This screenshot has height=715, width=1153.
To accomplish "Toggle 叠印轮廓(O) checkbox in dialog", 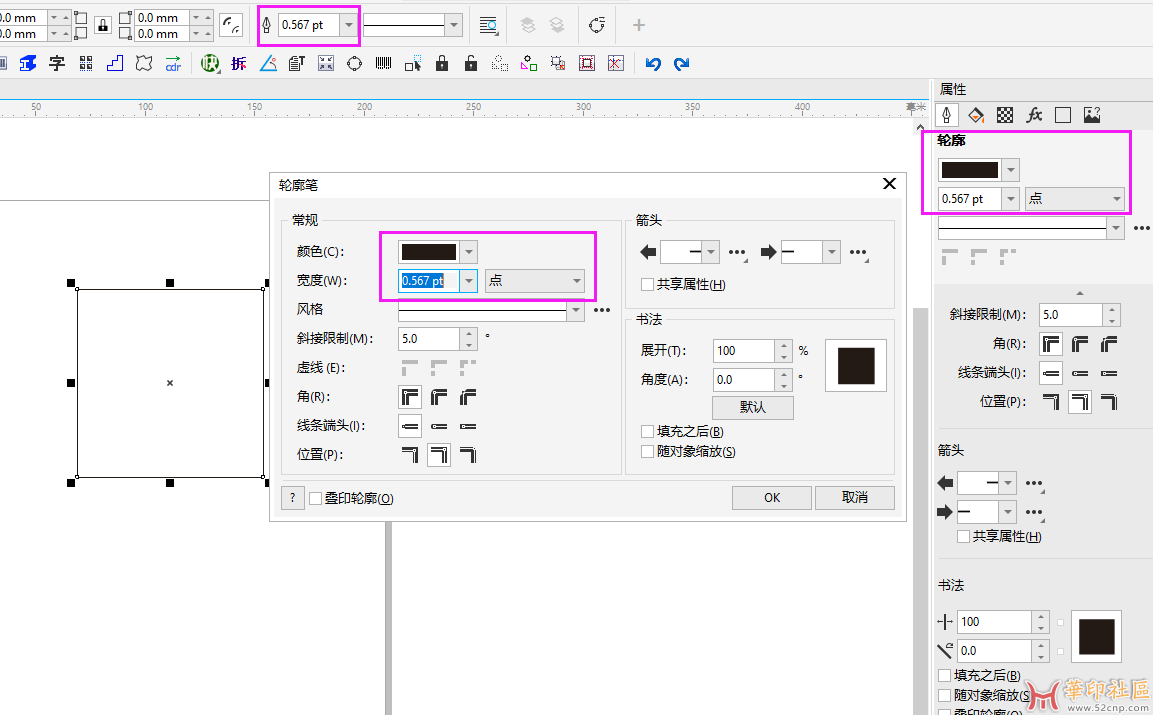I will click(315, 499).
